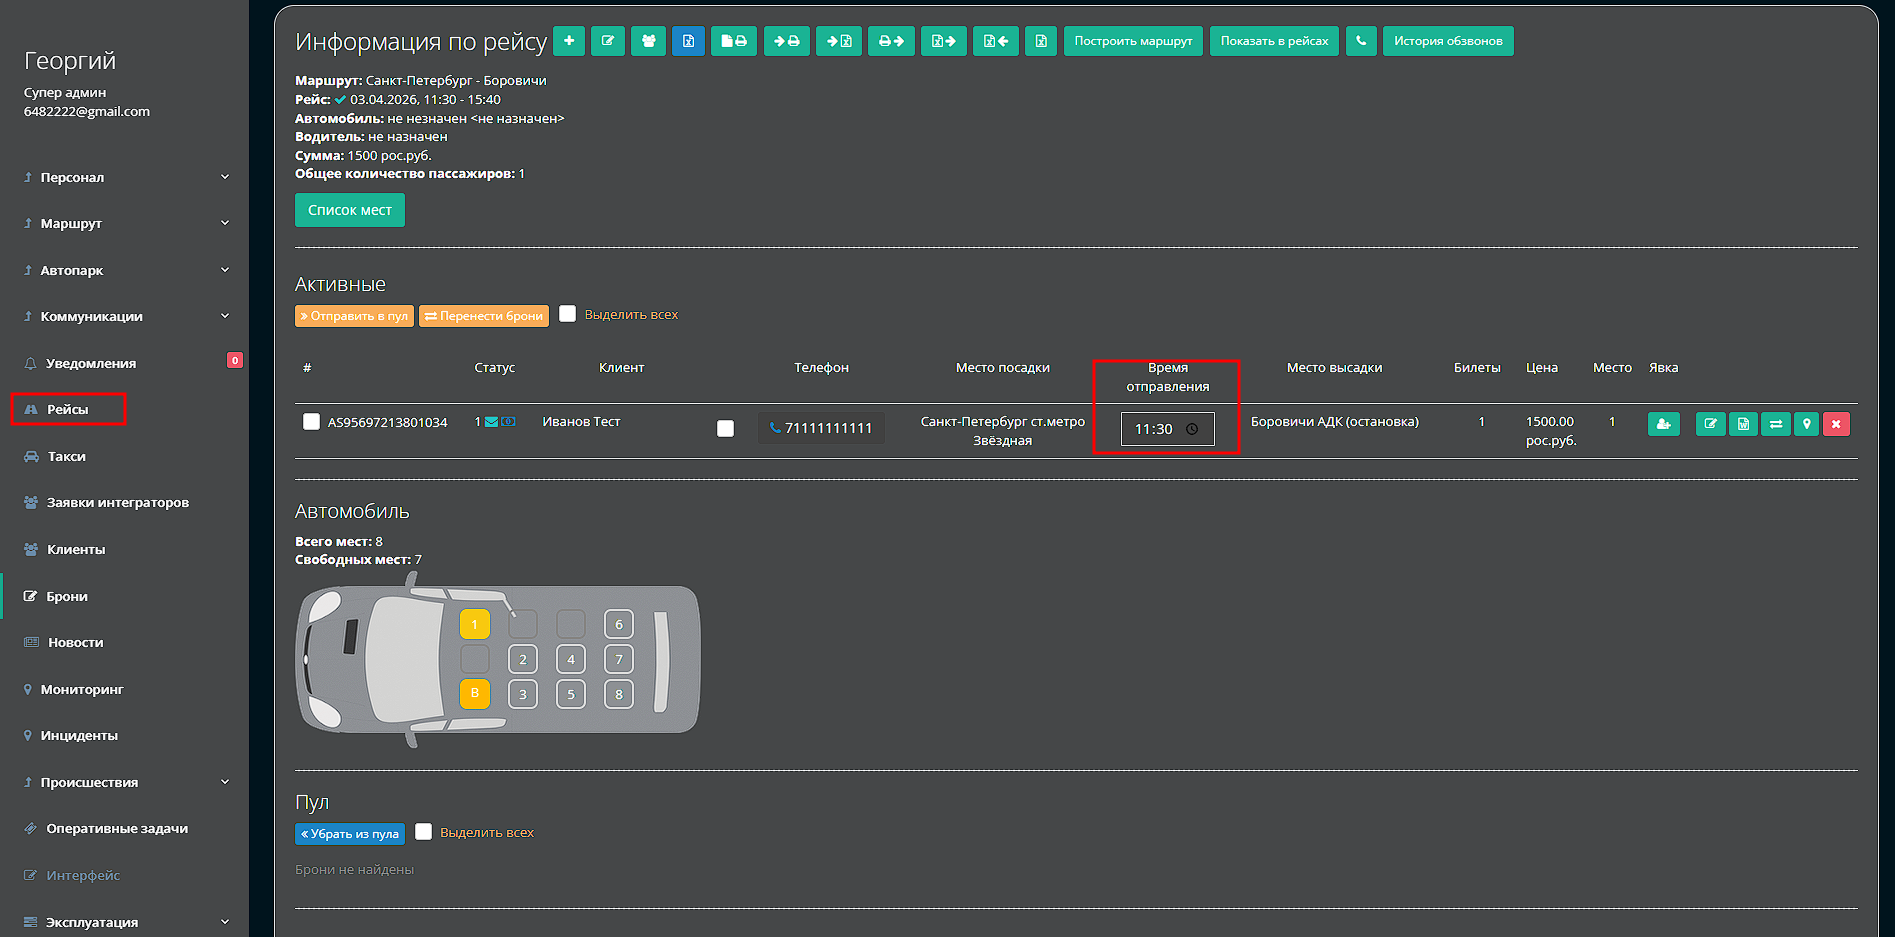1895x937 pixels.
Task: Go to Клиенты in the sidebar
Action: coord(76,549)
